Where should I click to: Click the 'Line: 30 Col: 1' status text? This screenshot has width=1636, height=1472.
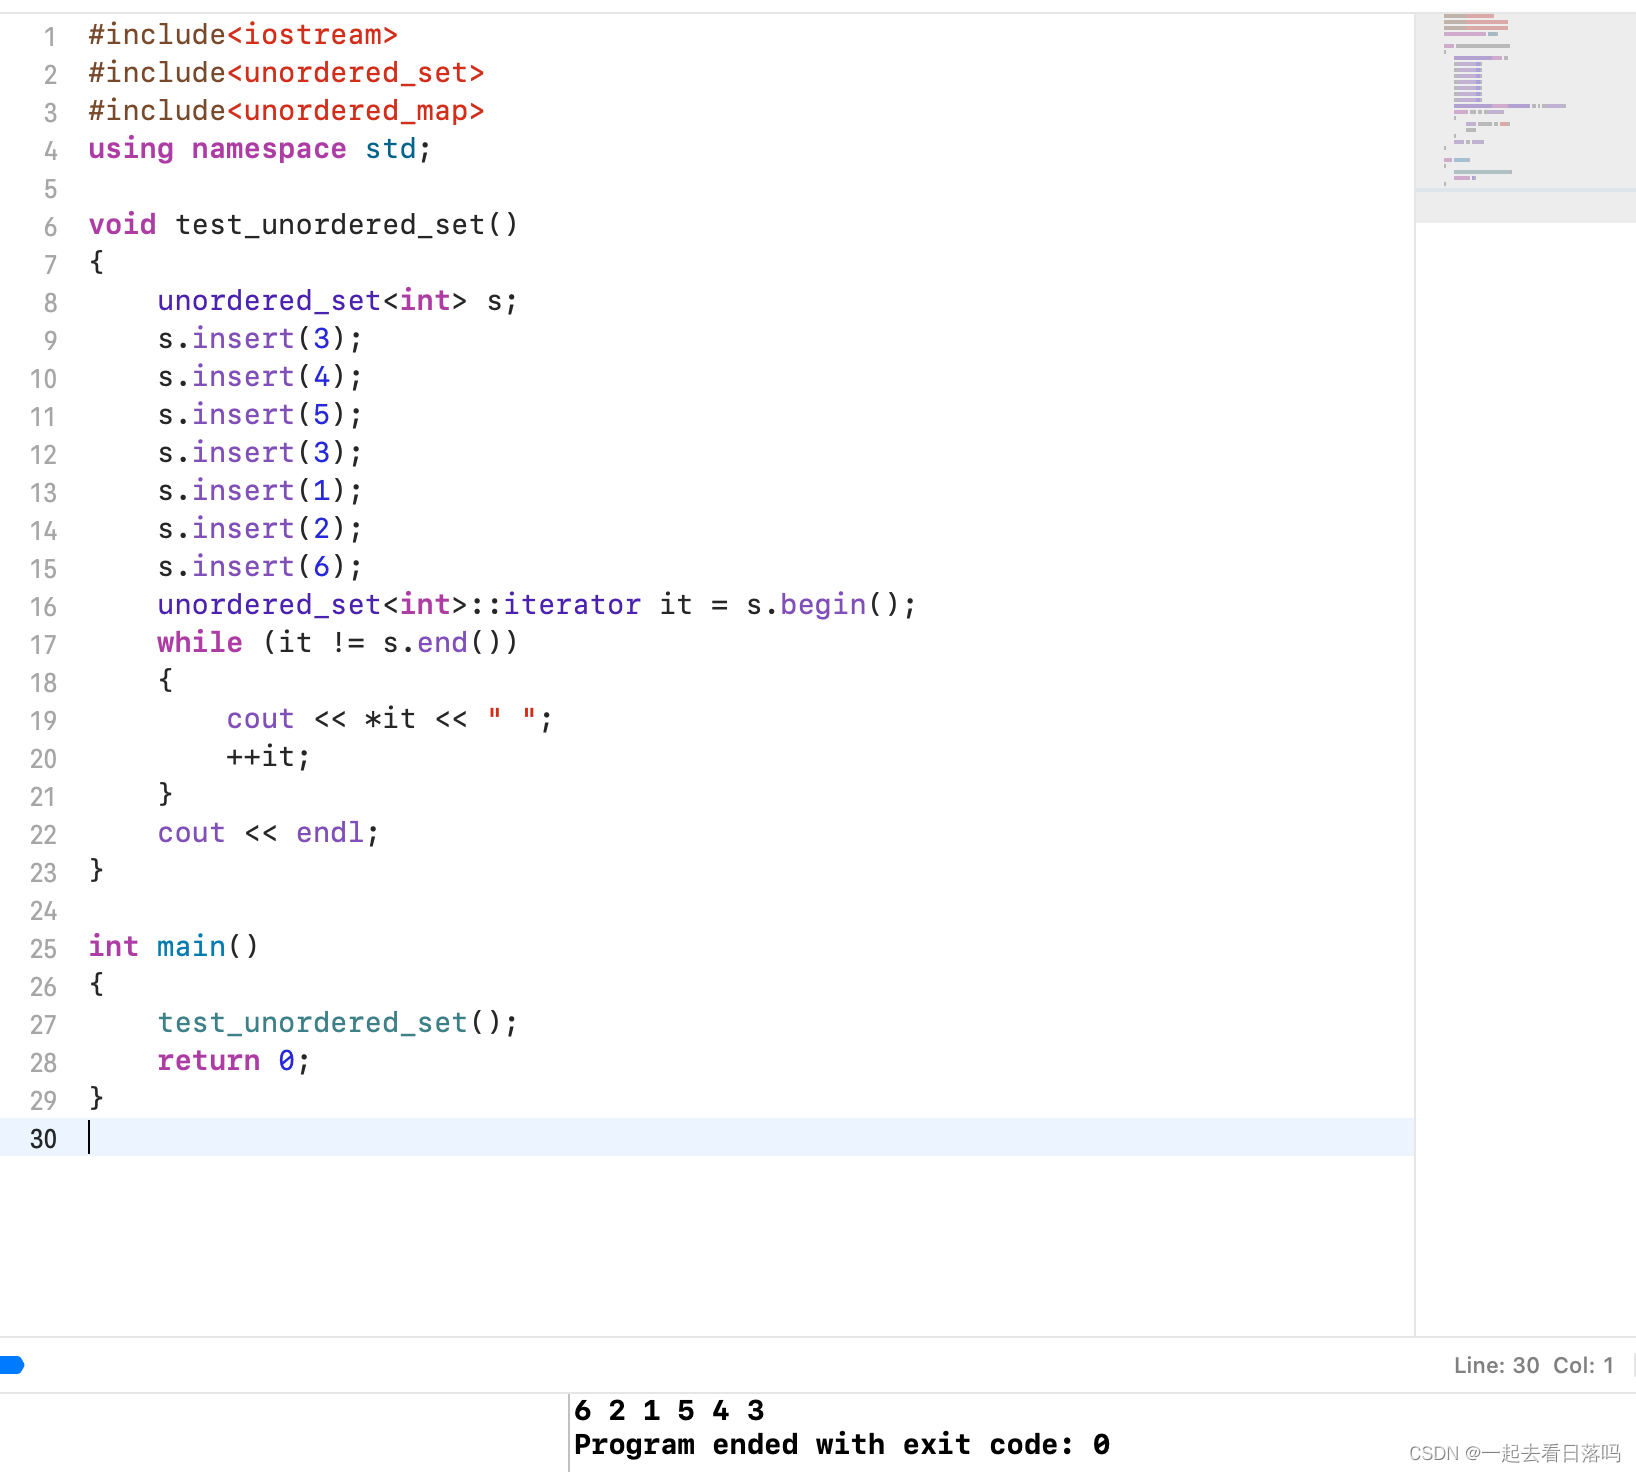point(1533,1365)
